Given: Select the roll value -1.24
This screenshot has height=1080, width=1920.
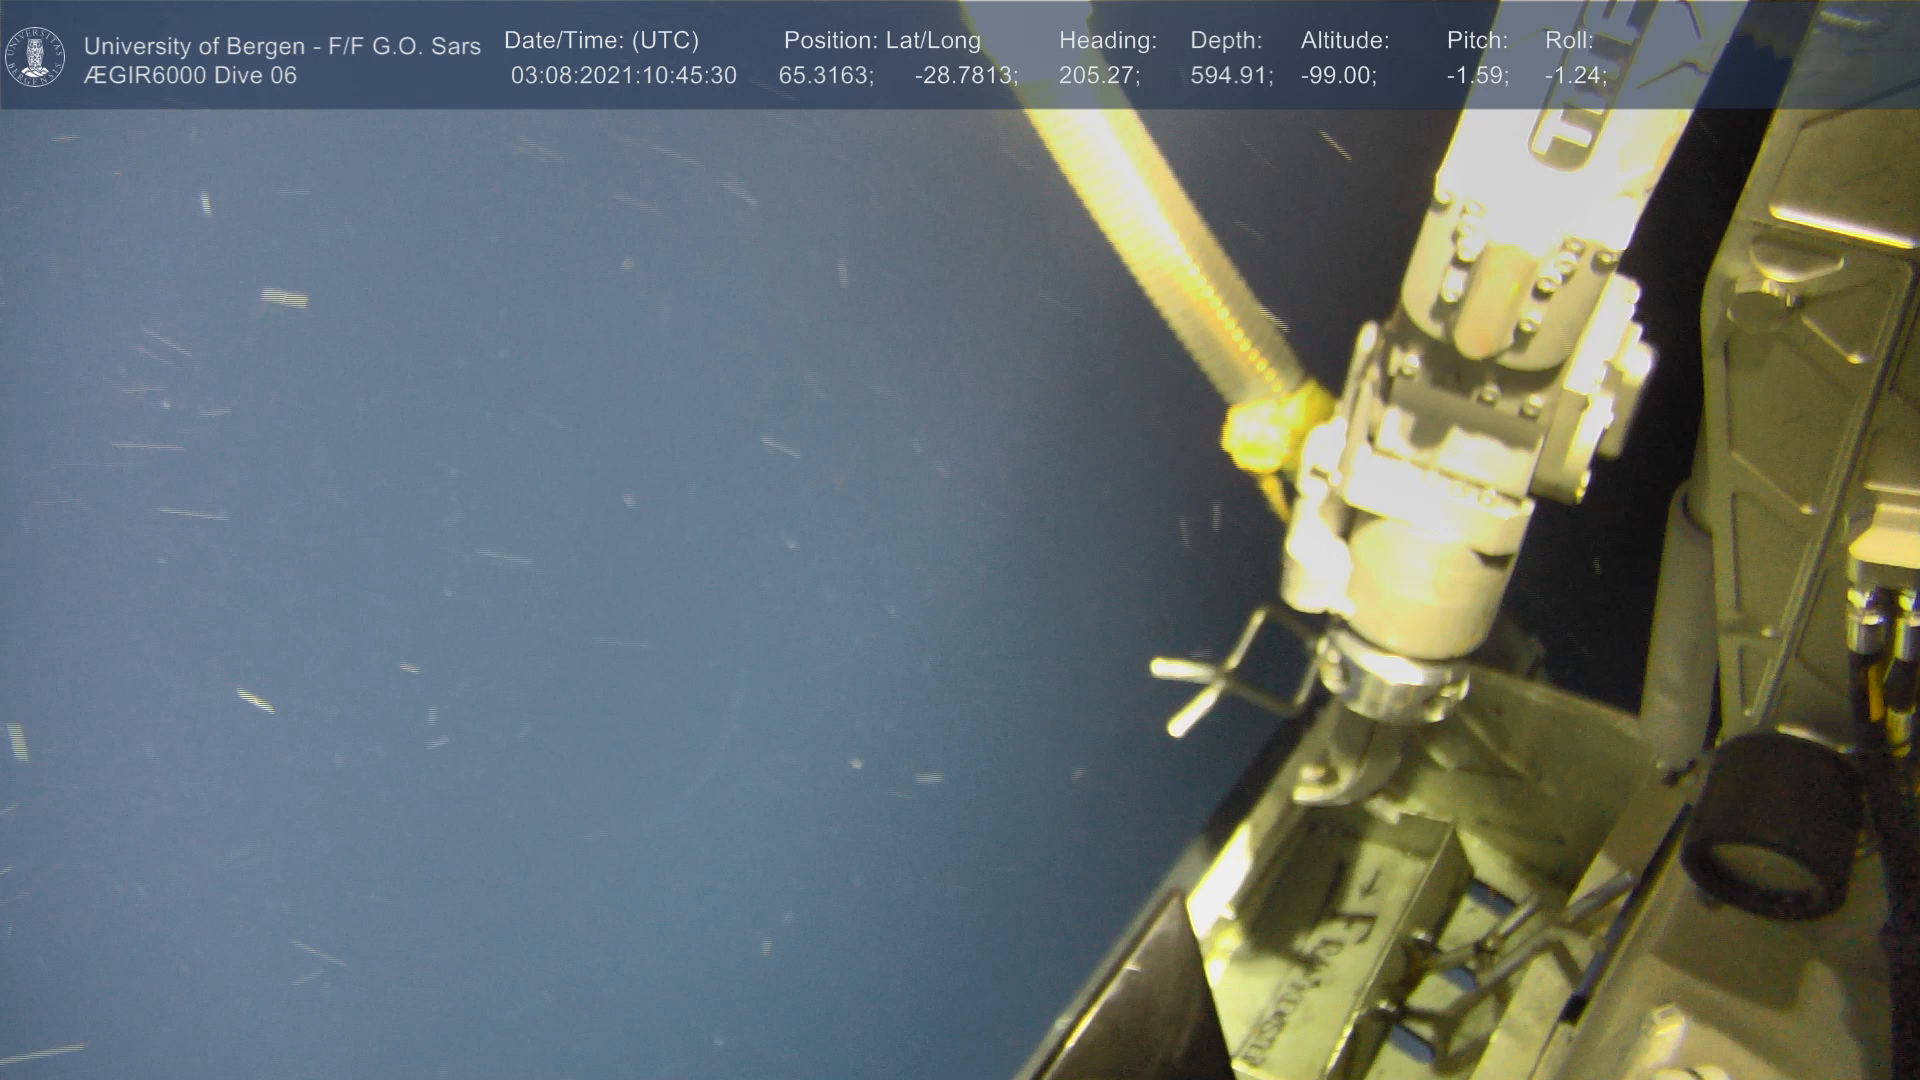Looking at the screenshot, I should pos(1575,76).
